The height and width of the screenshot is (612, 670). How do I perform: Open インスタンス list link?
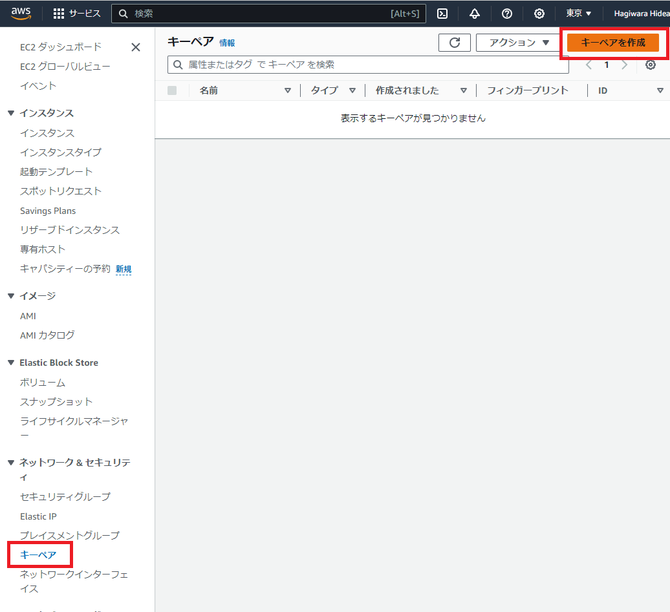click(x=47, y=133)
